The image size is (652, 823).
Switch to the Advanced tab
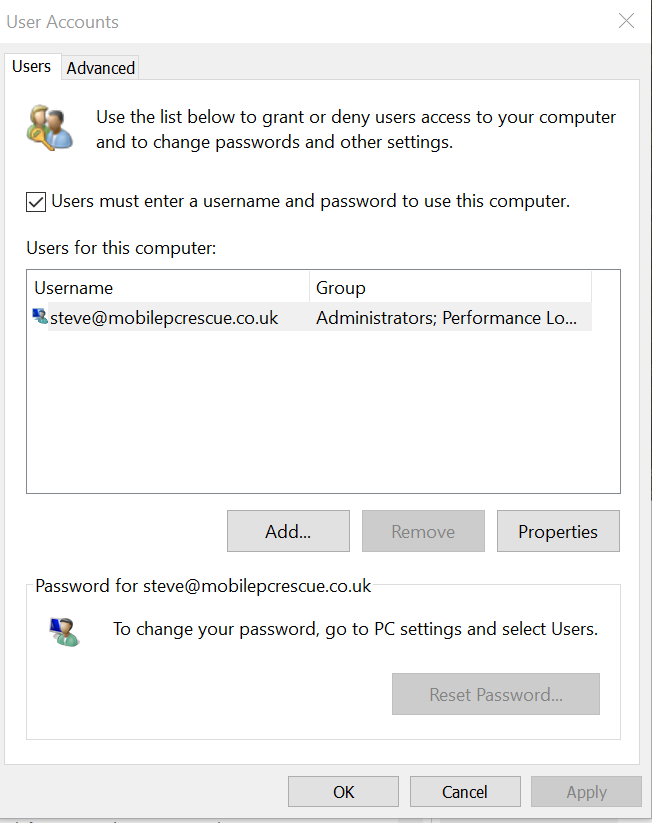click(x=100, y=68)
